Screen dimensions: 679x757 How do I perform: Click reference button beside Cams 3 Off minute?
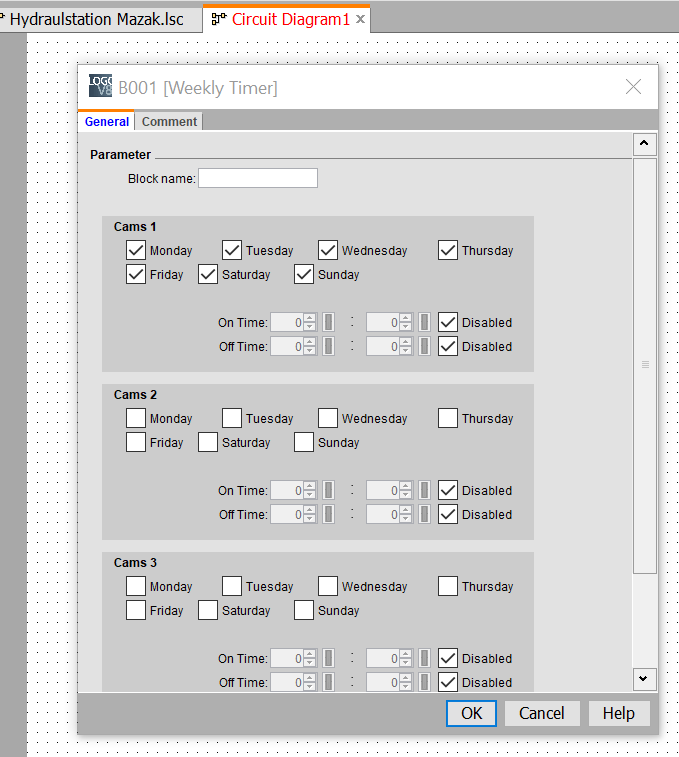(x=424, y=682)
